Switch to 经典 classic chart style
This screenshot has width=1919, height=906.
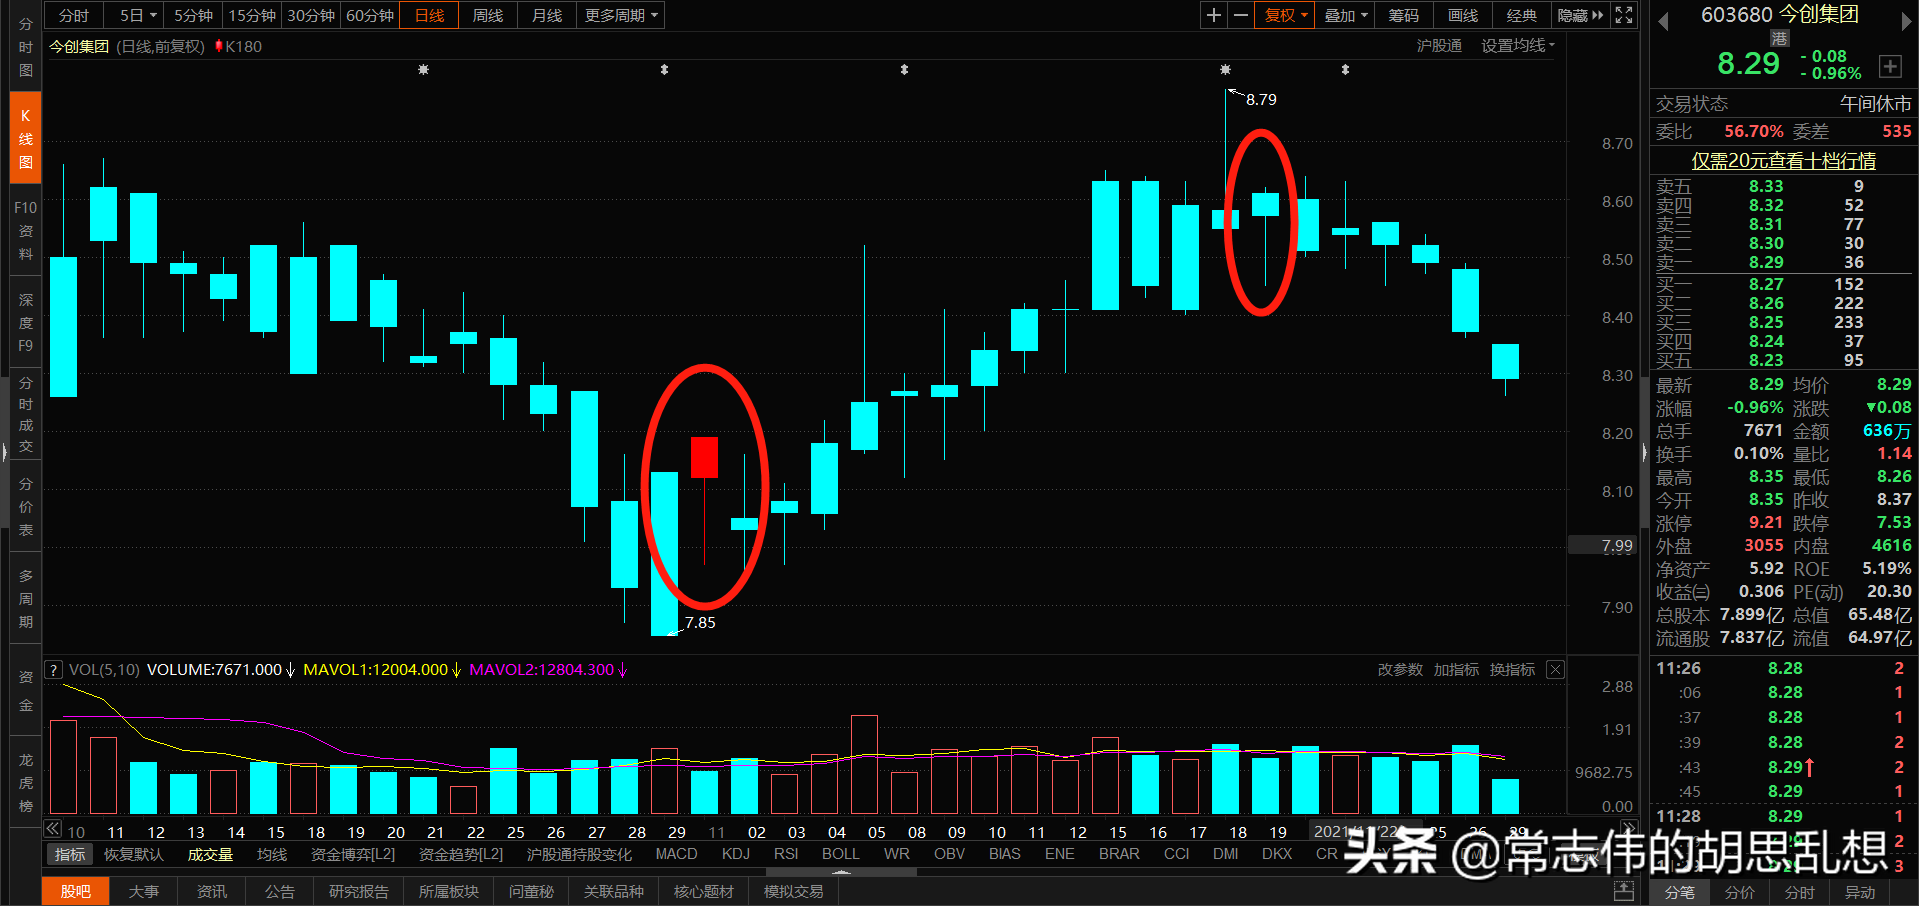point(1521,15)
